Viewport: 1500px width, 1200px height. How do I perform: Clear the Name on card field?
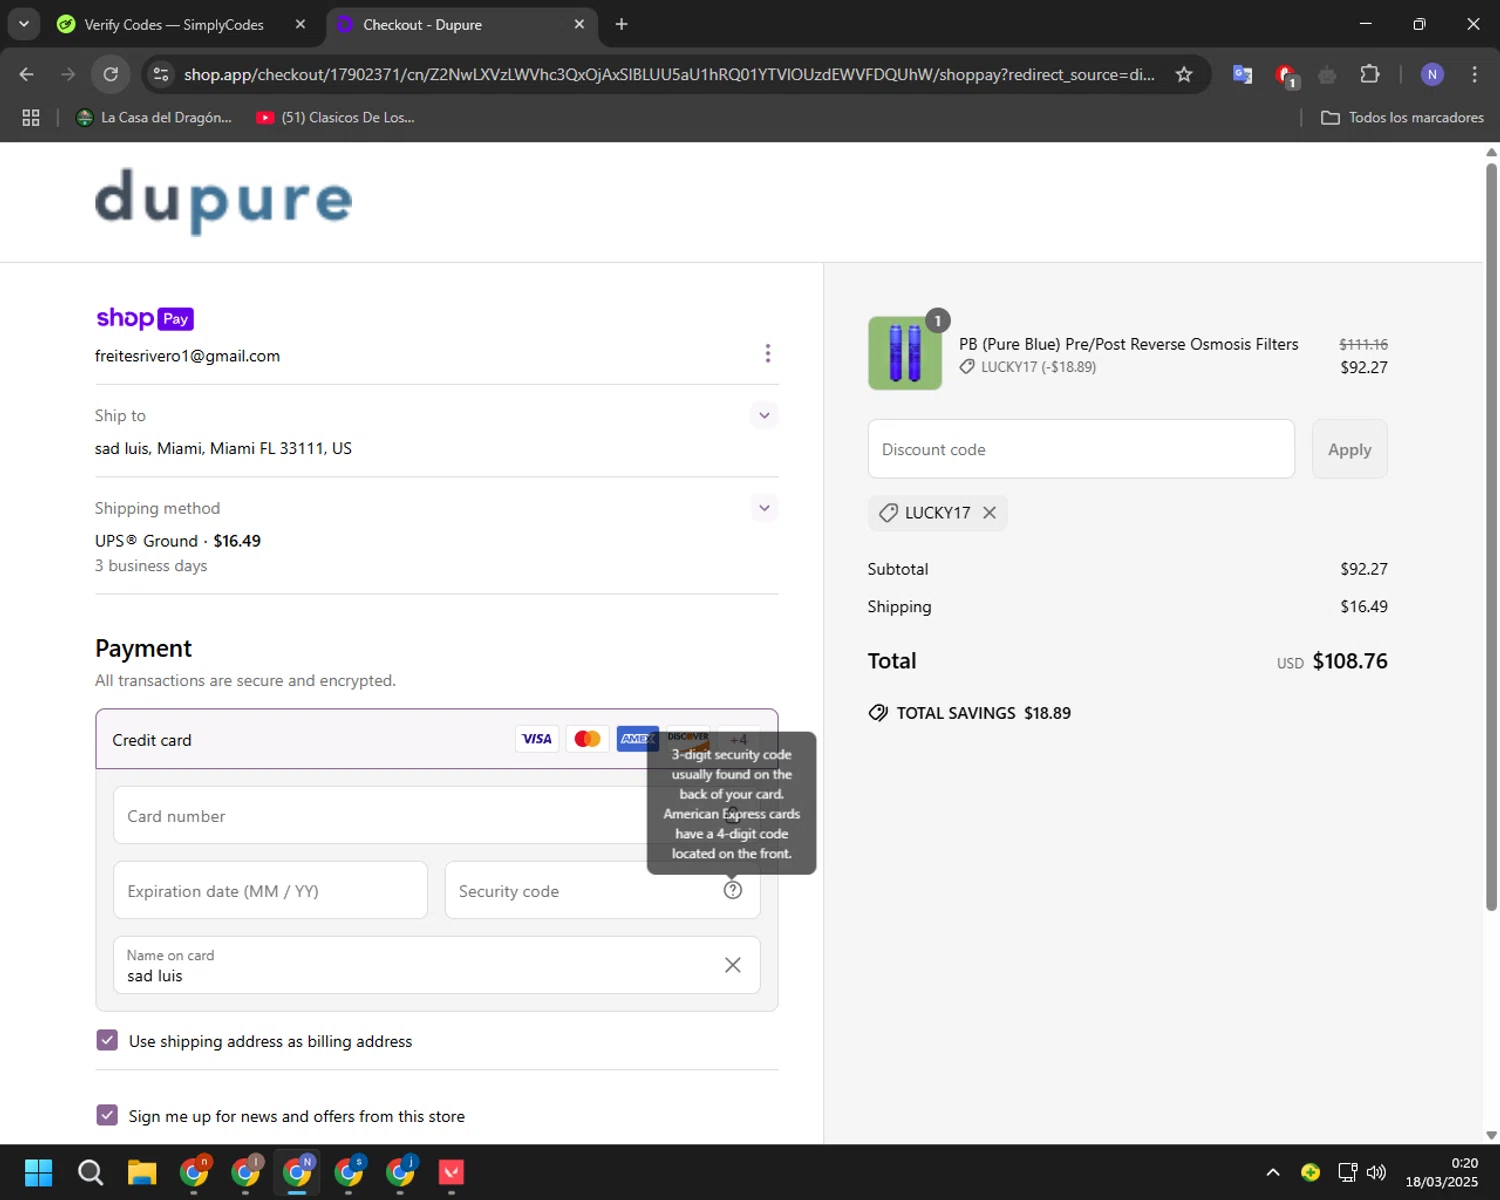coord(733,965)
